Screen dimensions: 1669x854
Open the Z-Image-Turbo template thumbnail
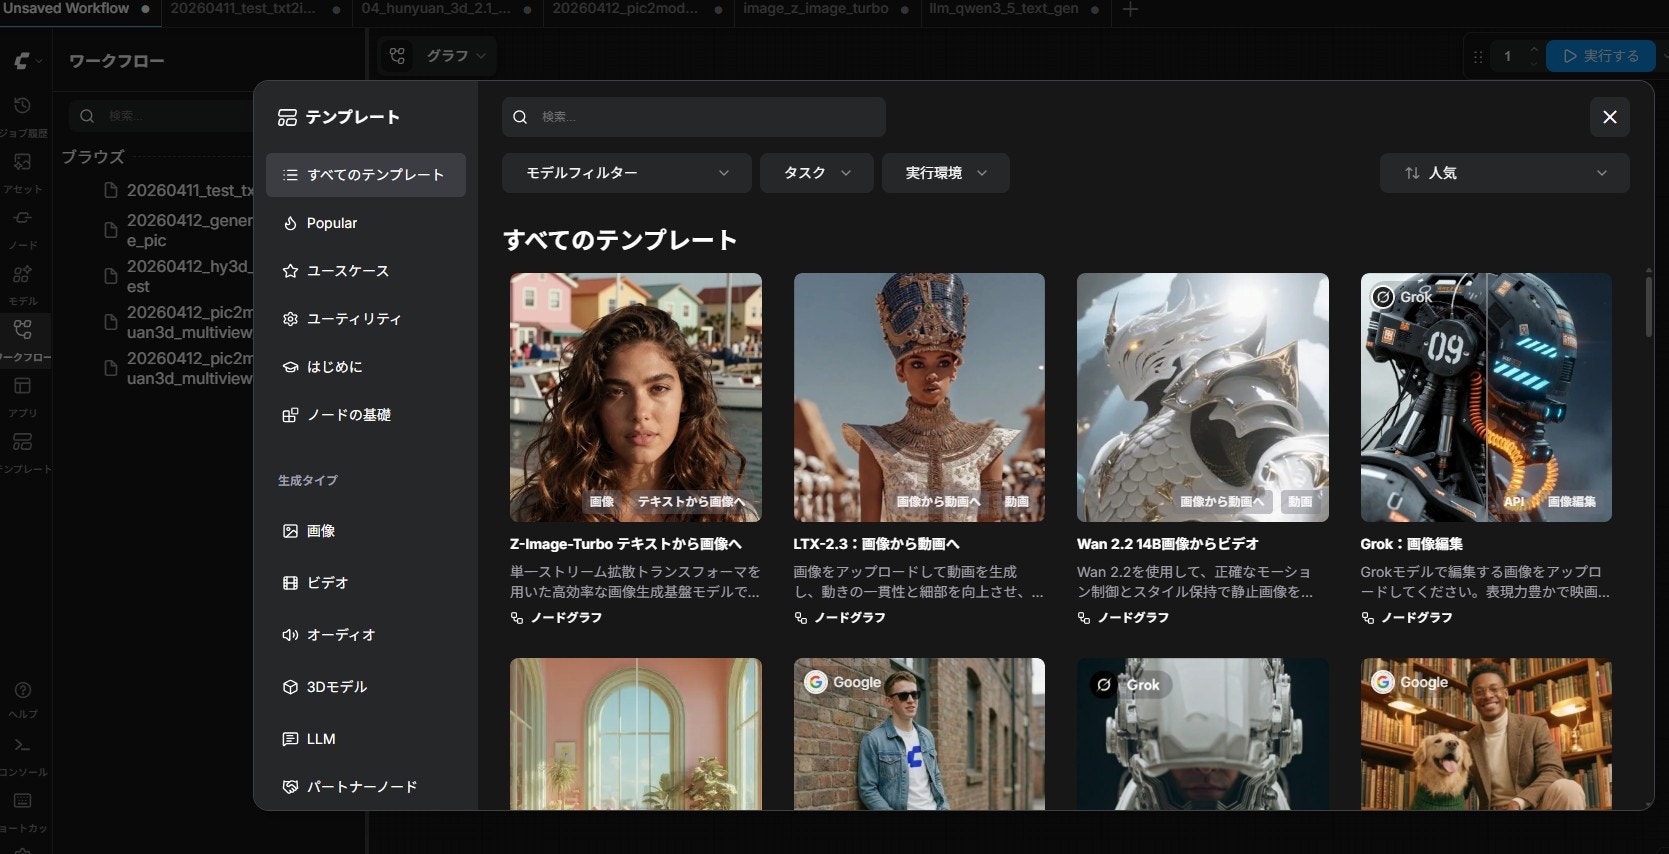click(x=635, y=397)
